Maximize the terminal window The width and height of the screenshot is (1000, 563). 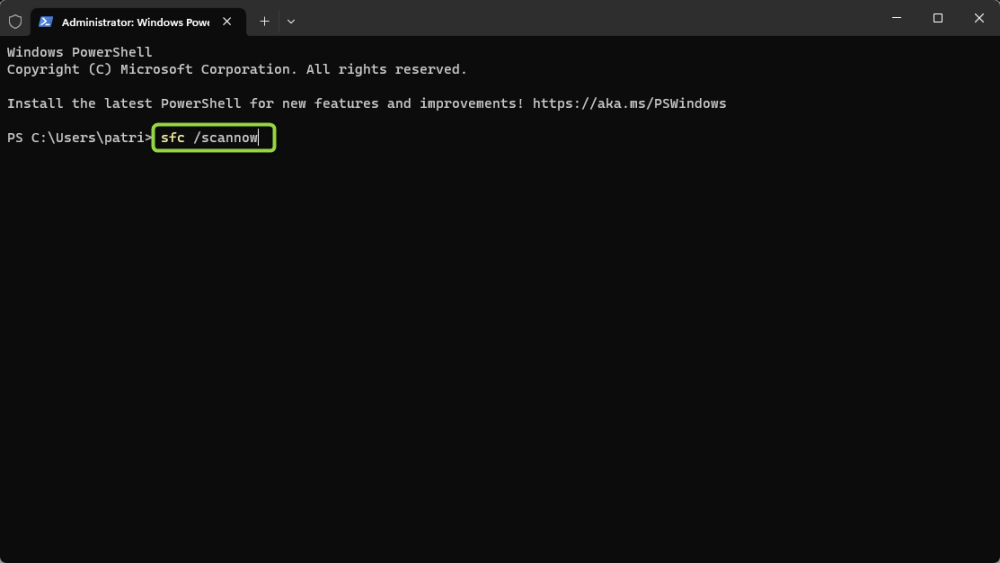(938, 18)
